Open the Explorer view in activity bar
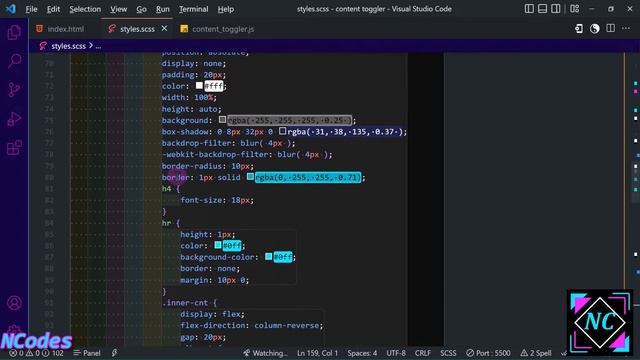 click(x=14, y=33)
